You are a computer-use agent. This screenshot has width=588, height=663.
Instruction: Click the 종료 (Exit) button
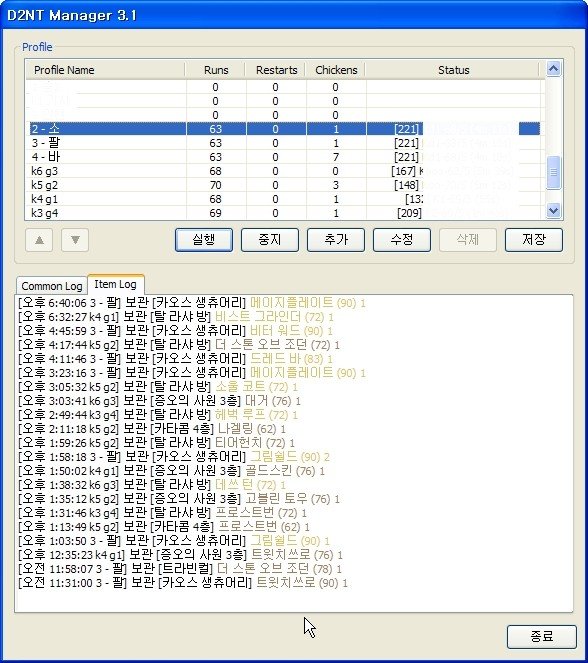[542, 636]
